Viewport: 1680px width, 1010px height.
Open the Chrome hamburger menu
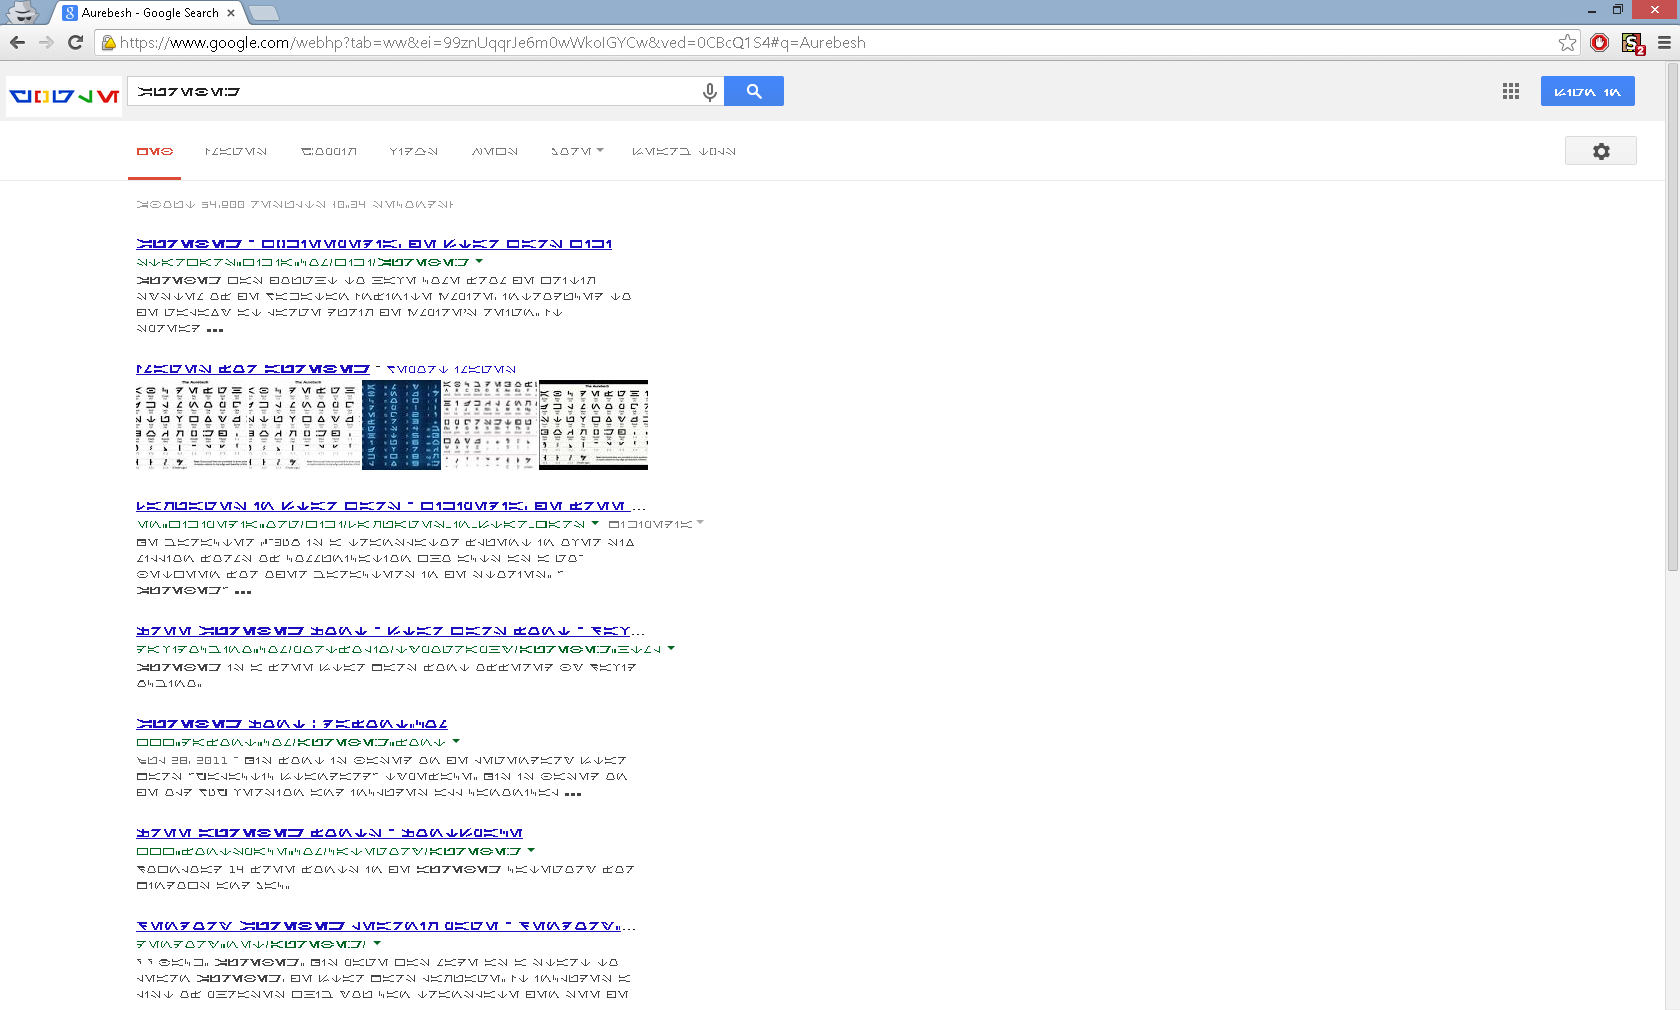pyautogui.click(x=1664, y=42)
